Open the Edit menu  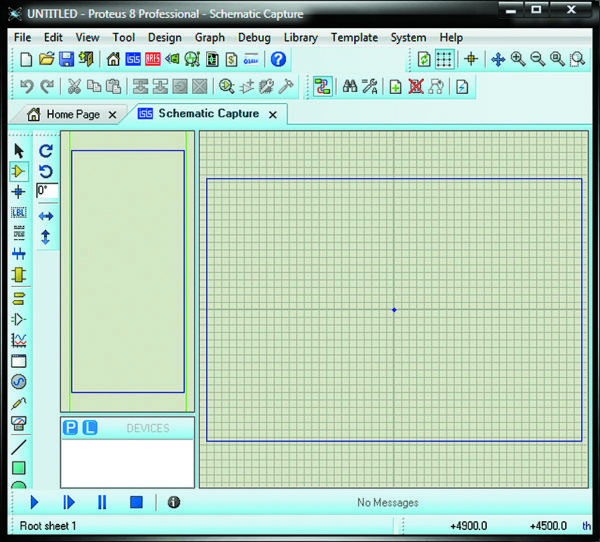[x=53, y=38]
